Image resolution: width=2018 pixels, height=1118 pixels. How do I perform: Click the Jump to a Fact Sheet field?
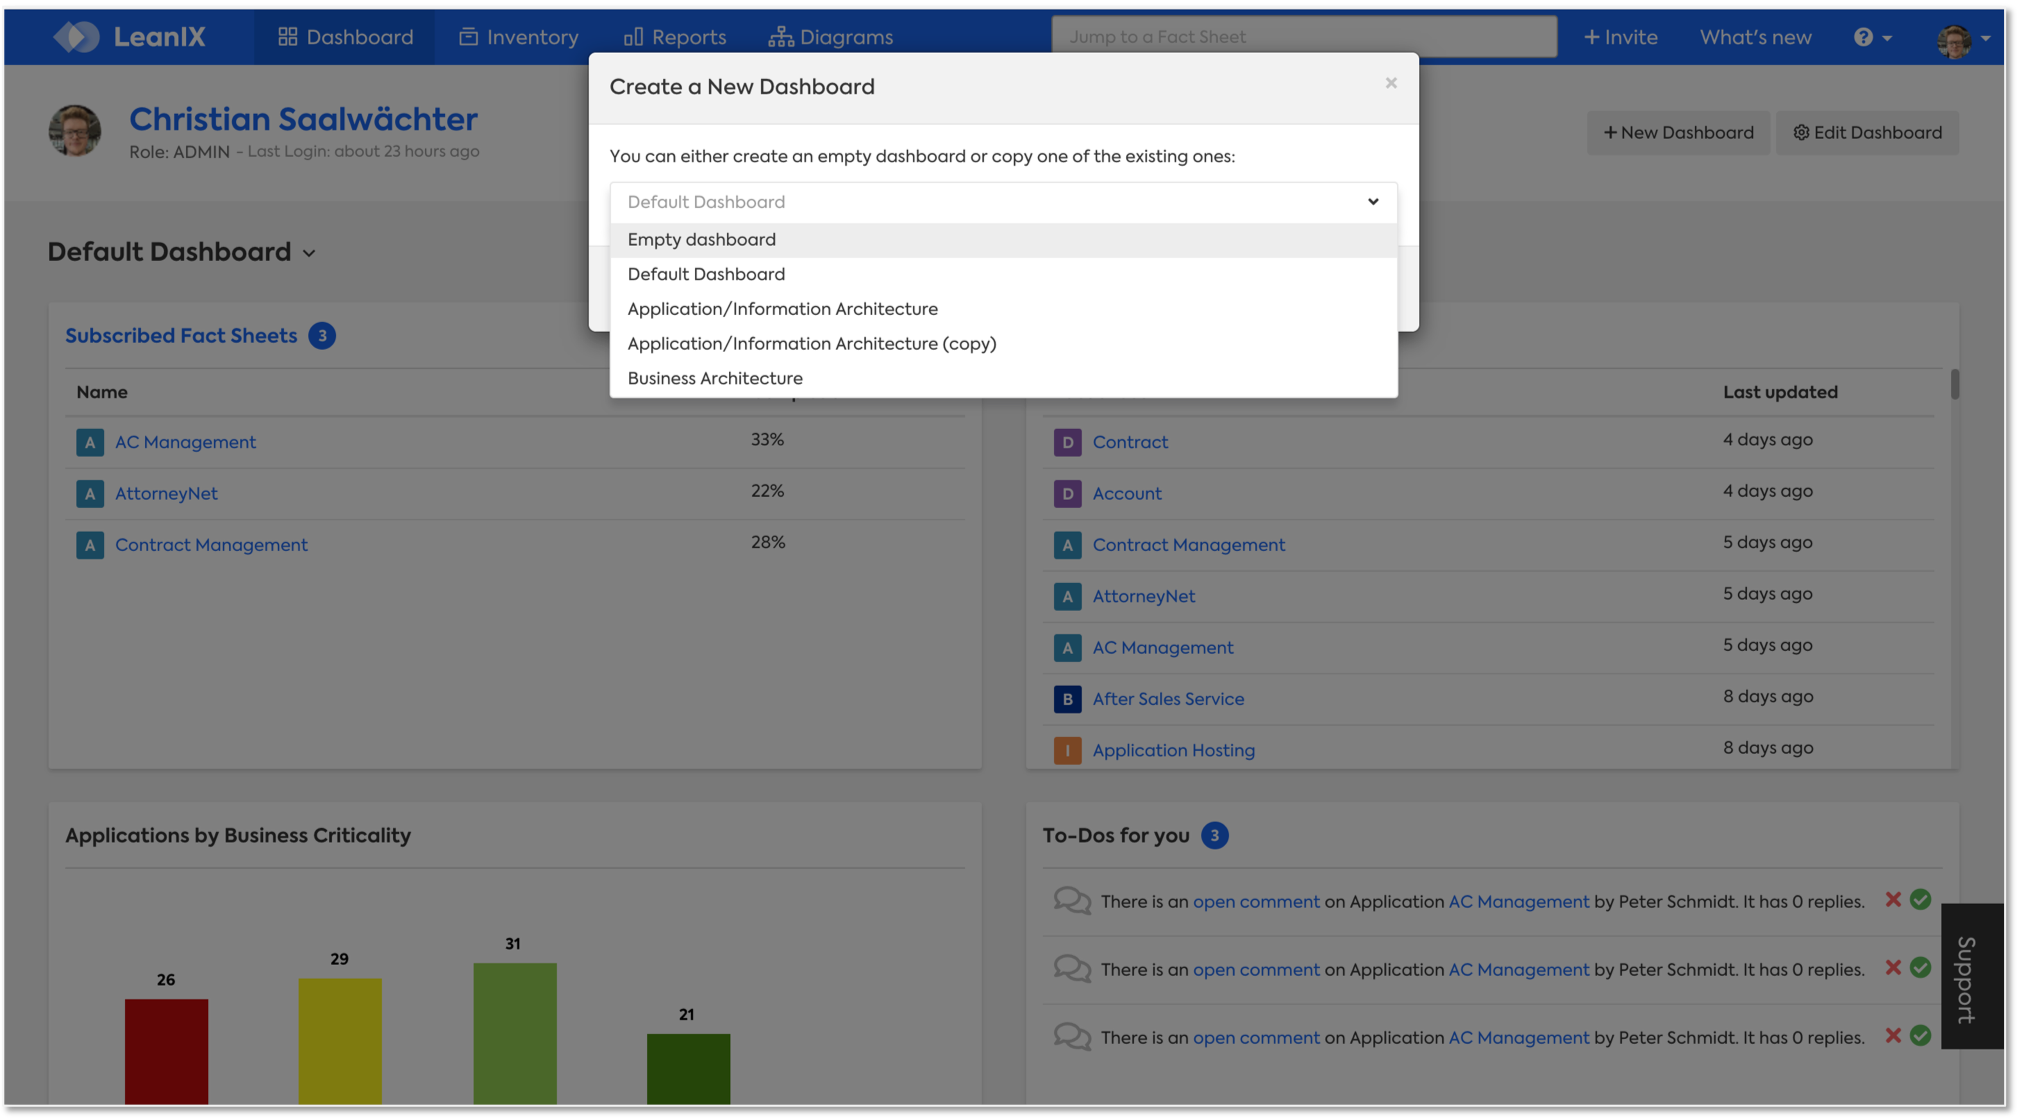pyautogui.click(x=1303, y=37)
